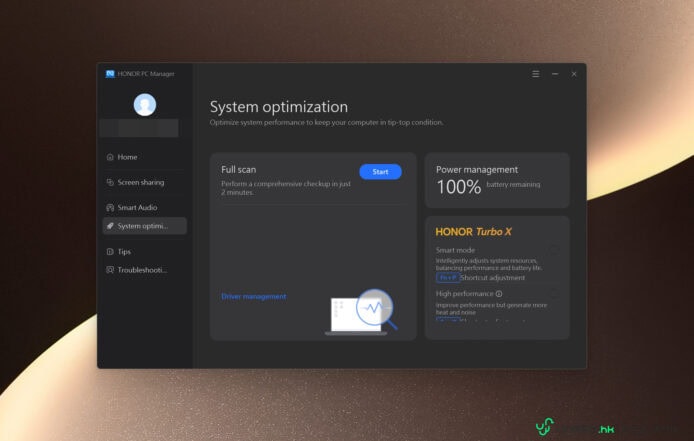Close the HONOR PC Manager window
Screen dimensions: 694x441
pyautogui.click(x=574, y=74)
